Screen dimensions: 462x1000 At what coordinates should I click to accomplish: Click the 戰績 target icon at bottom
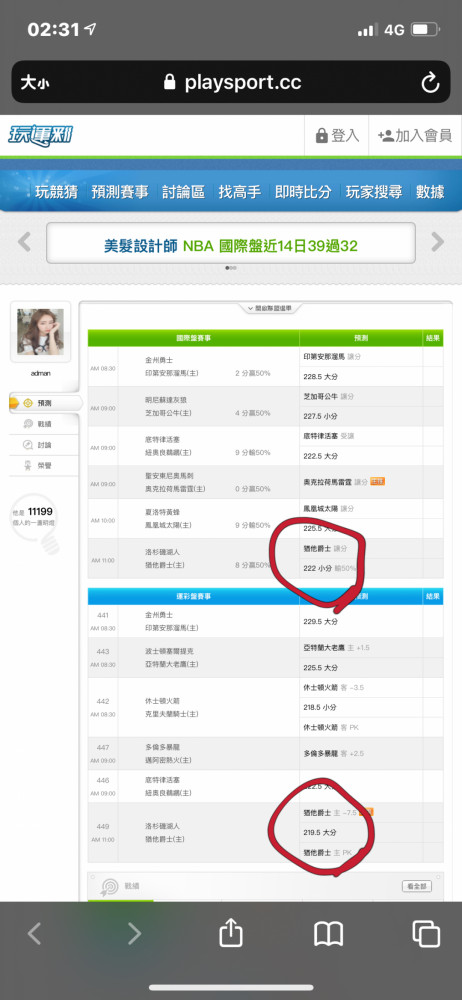pos(110,886)
